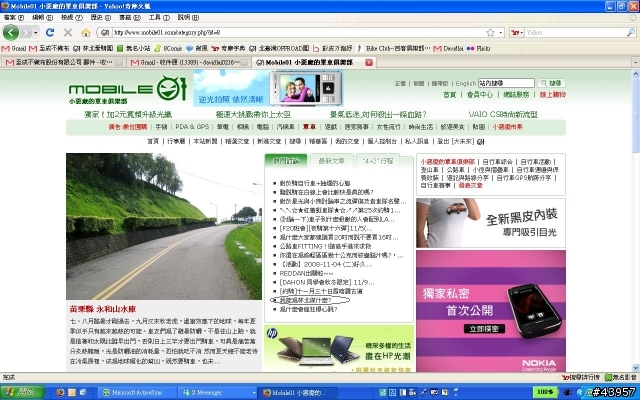Click the Yahoo toolbar search input field

[x=576, y=32]
